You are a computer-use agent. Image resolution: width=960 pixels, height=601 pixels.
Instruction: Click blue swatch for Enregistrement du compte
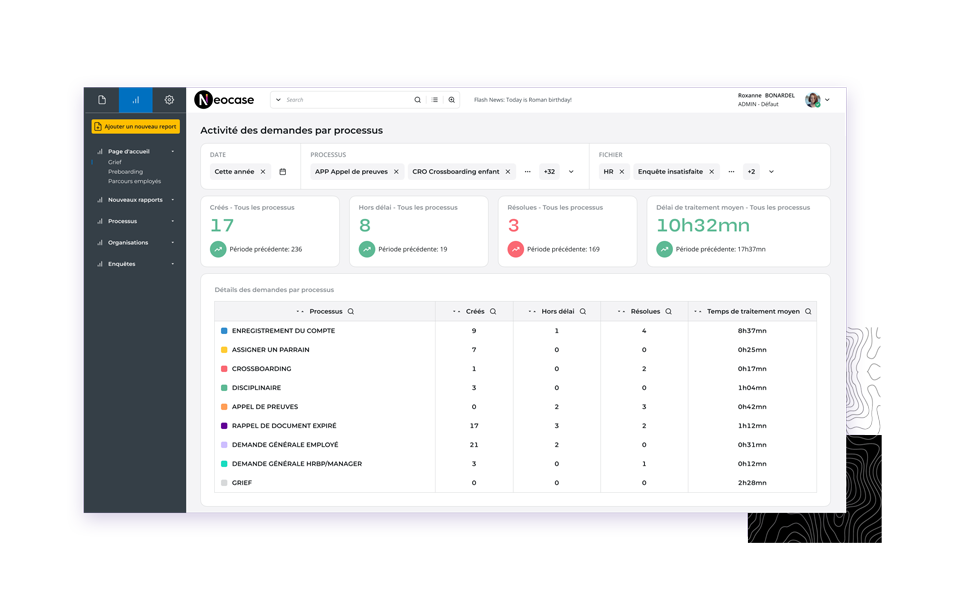point(224,330)
